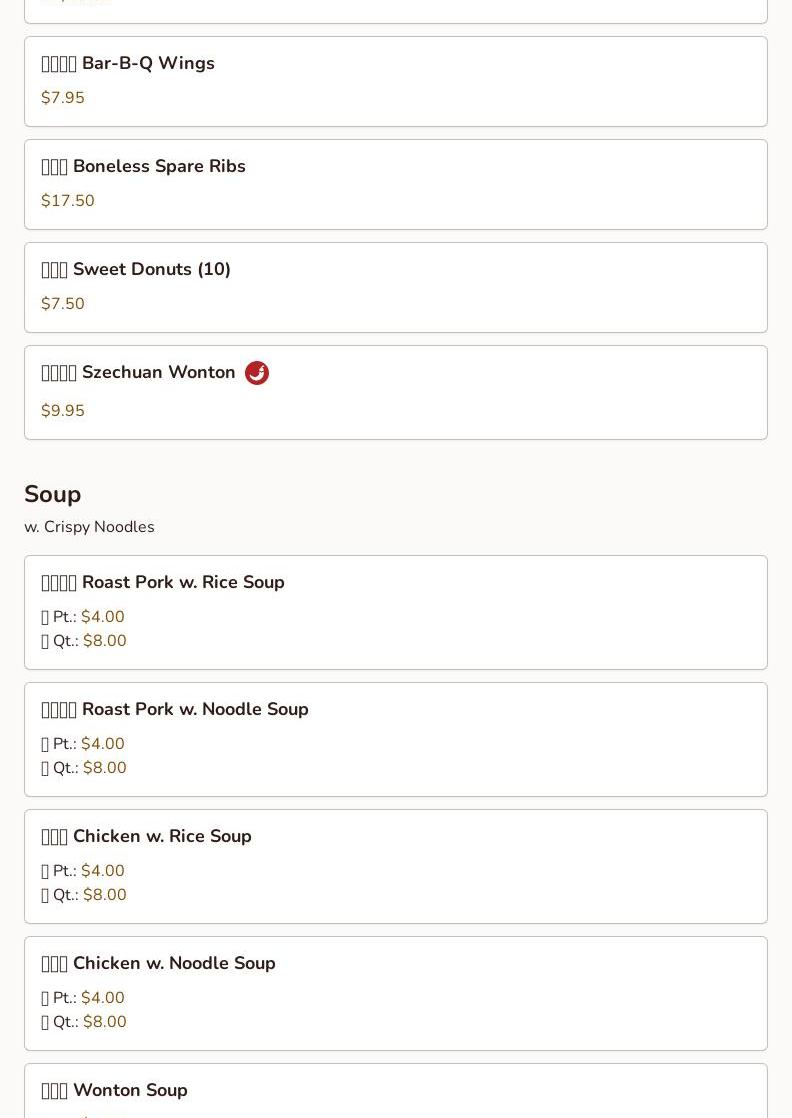Open Chicken w. Noodle Soup item
The width and height of the screenshot is (792, 1118).
158,964
